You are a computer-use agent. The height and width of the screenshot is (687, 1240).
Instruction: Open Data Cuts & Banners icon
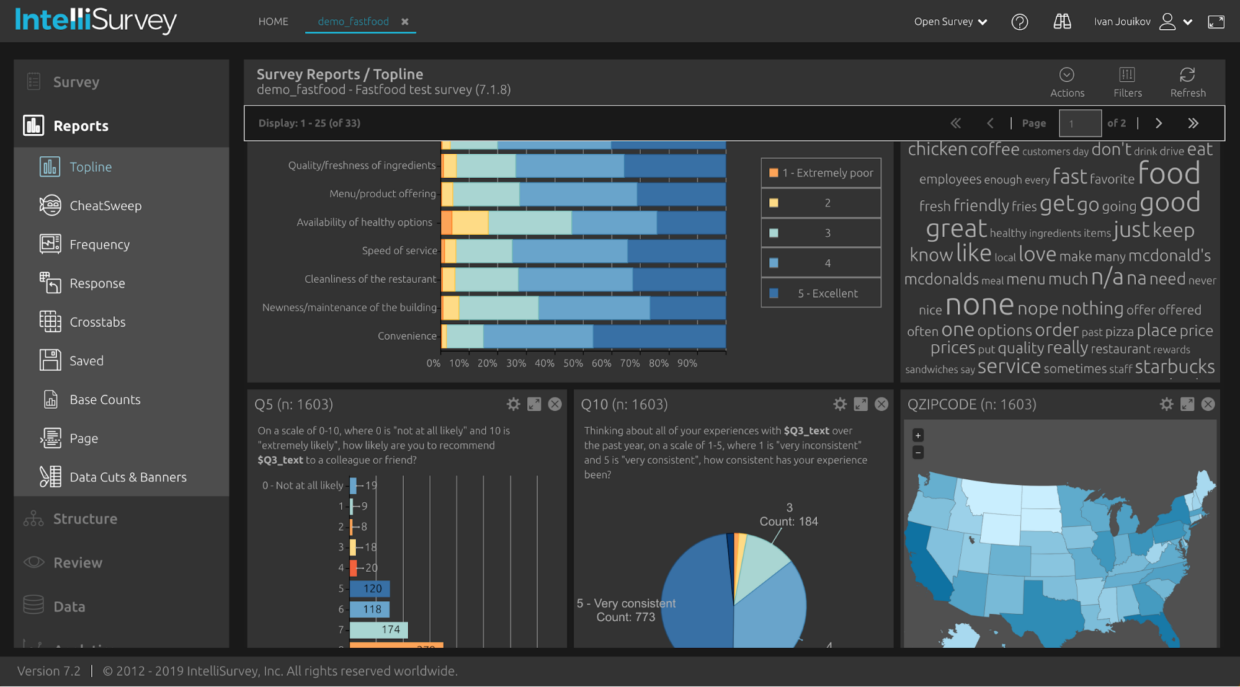point(50,476)
